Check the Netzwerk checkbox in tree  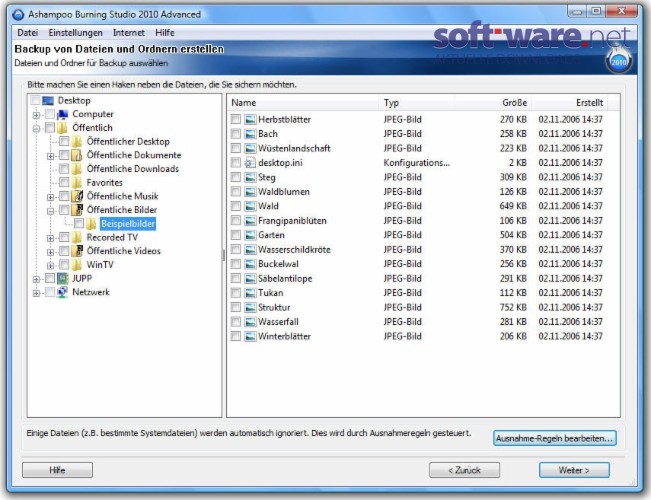[x=50, y=292]
